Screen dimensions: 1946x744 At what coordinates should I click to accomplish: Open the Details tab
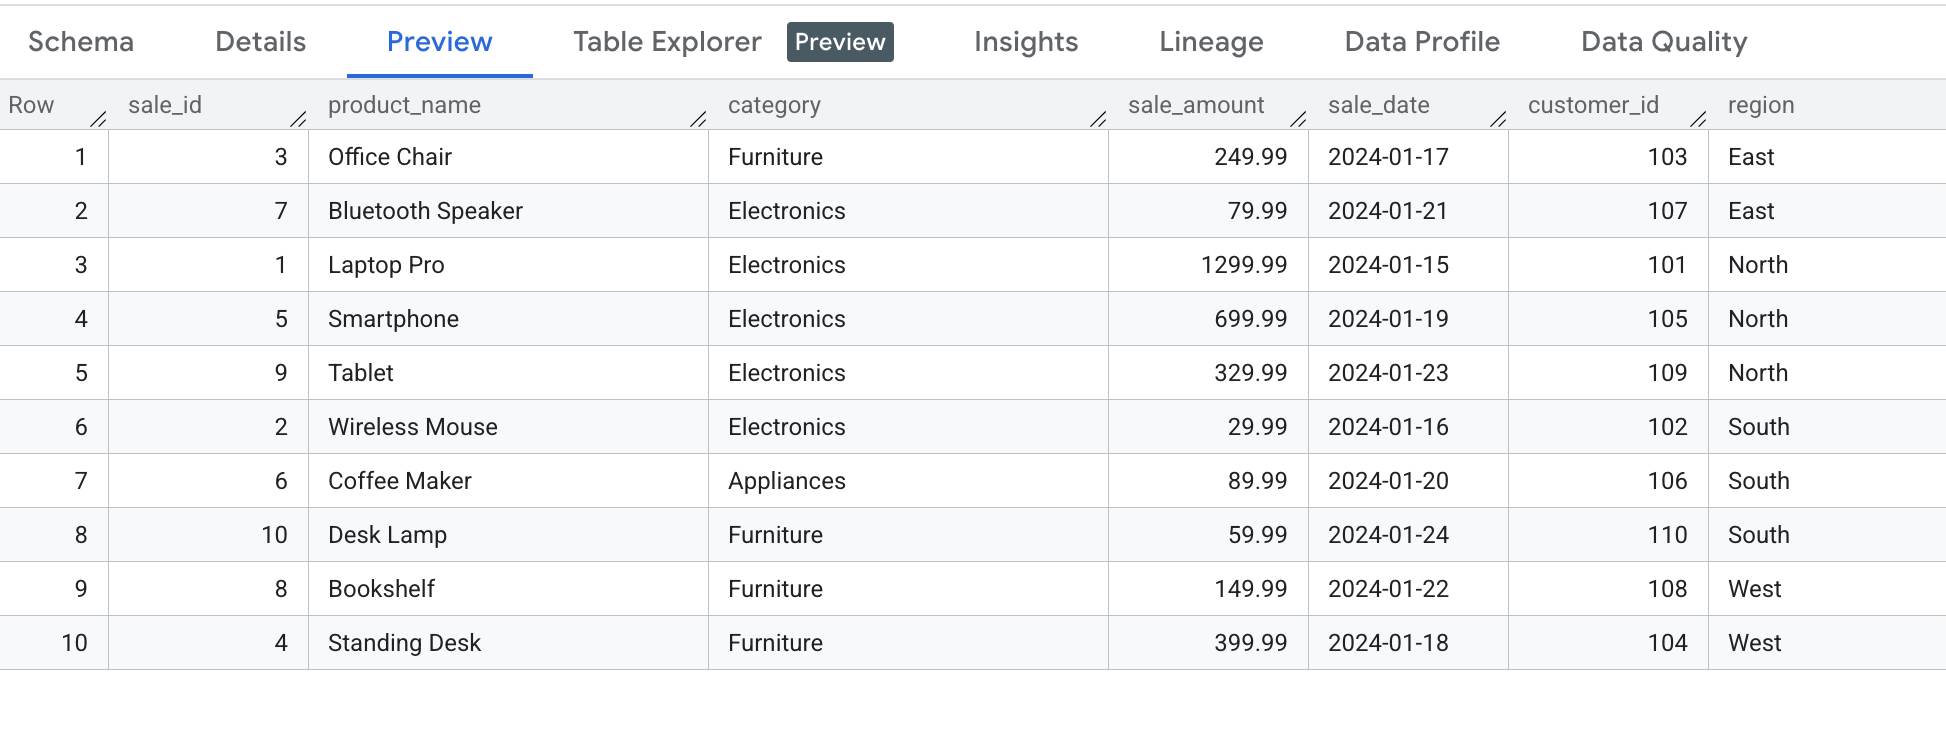tap(261, 42)
